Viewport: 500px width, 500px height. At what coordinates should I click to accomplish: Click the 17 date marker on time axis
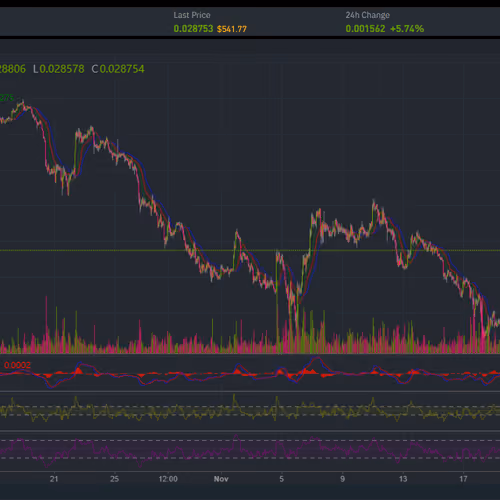tap(463, 479)
